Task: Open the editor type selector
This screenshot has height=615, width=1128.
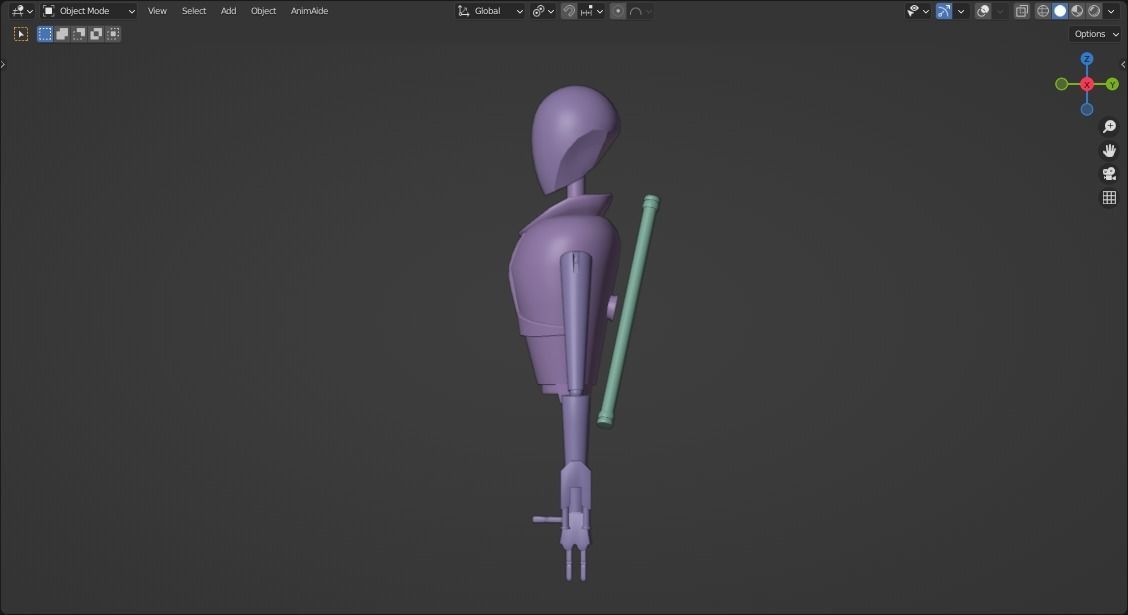Action: coord(21,11)
